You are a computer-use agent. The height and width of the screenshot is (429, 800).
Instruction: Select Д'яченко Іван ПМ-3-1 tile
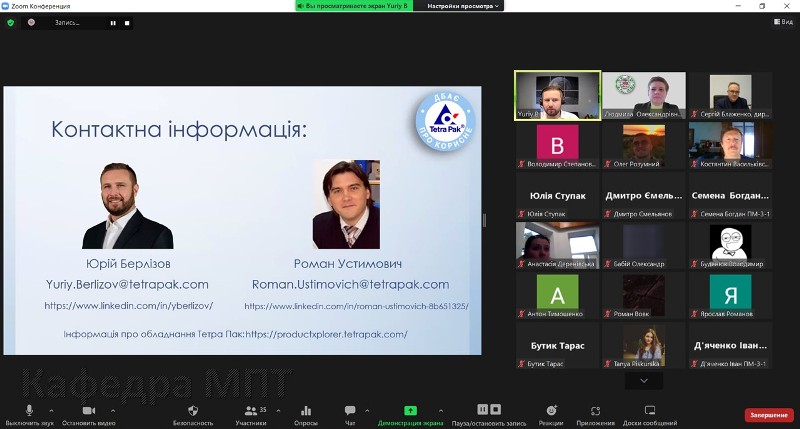(x=730, y=345)
